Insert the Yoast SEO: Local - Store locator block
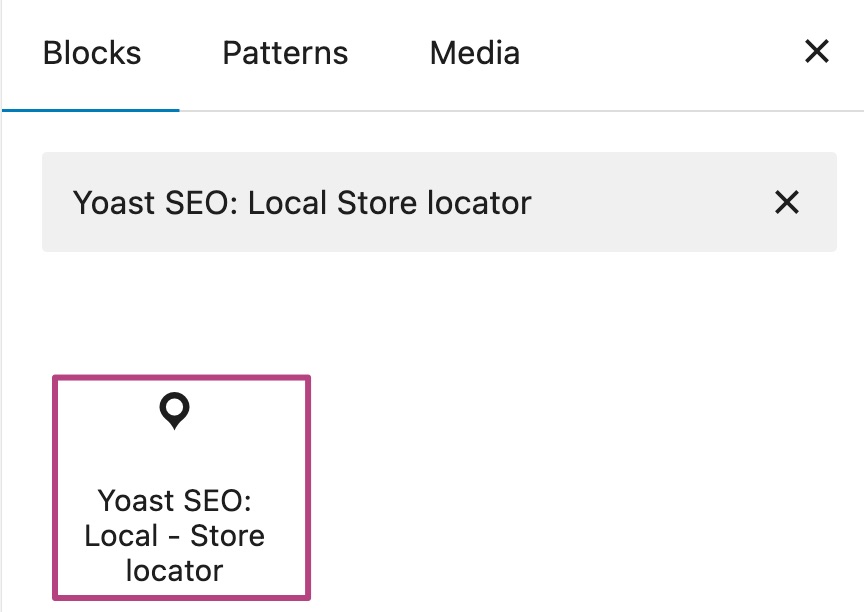This screenshot has height=612, width=864. click(x=181, y=488)
